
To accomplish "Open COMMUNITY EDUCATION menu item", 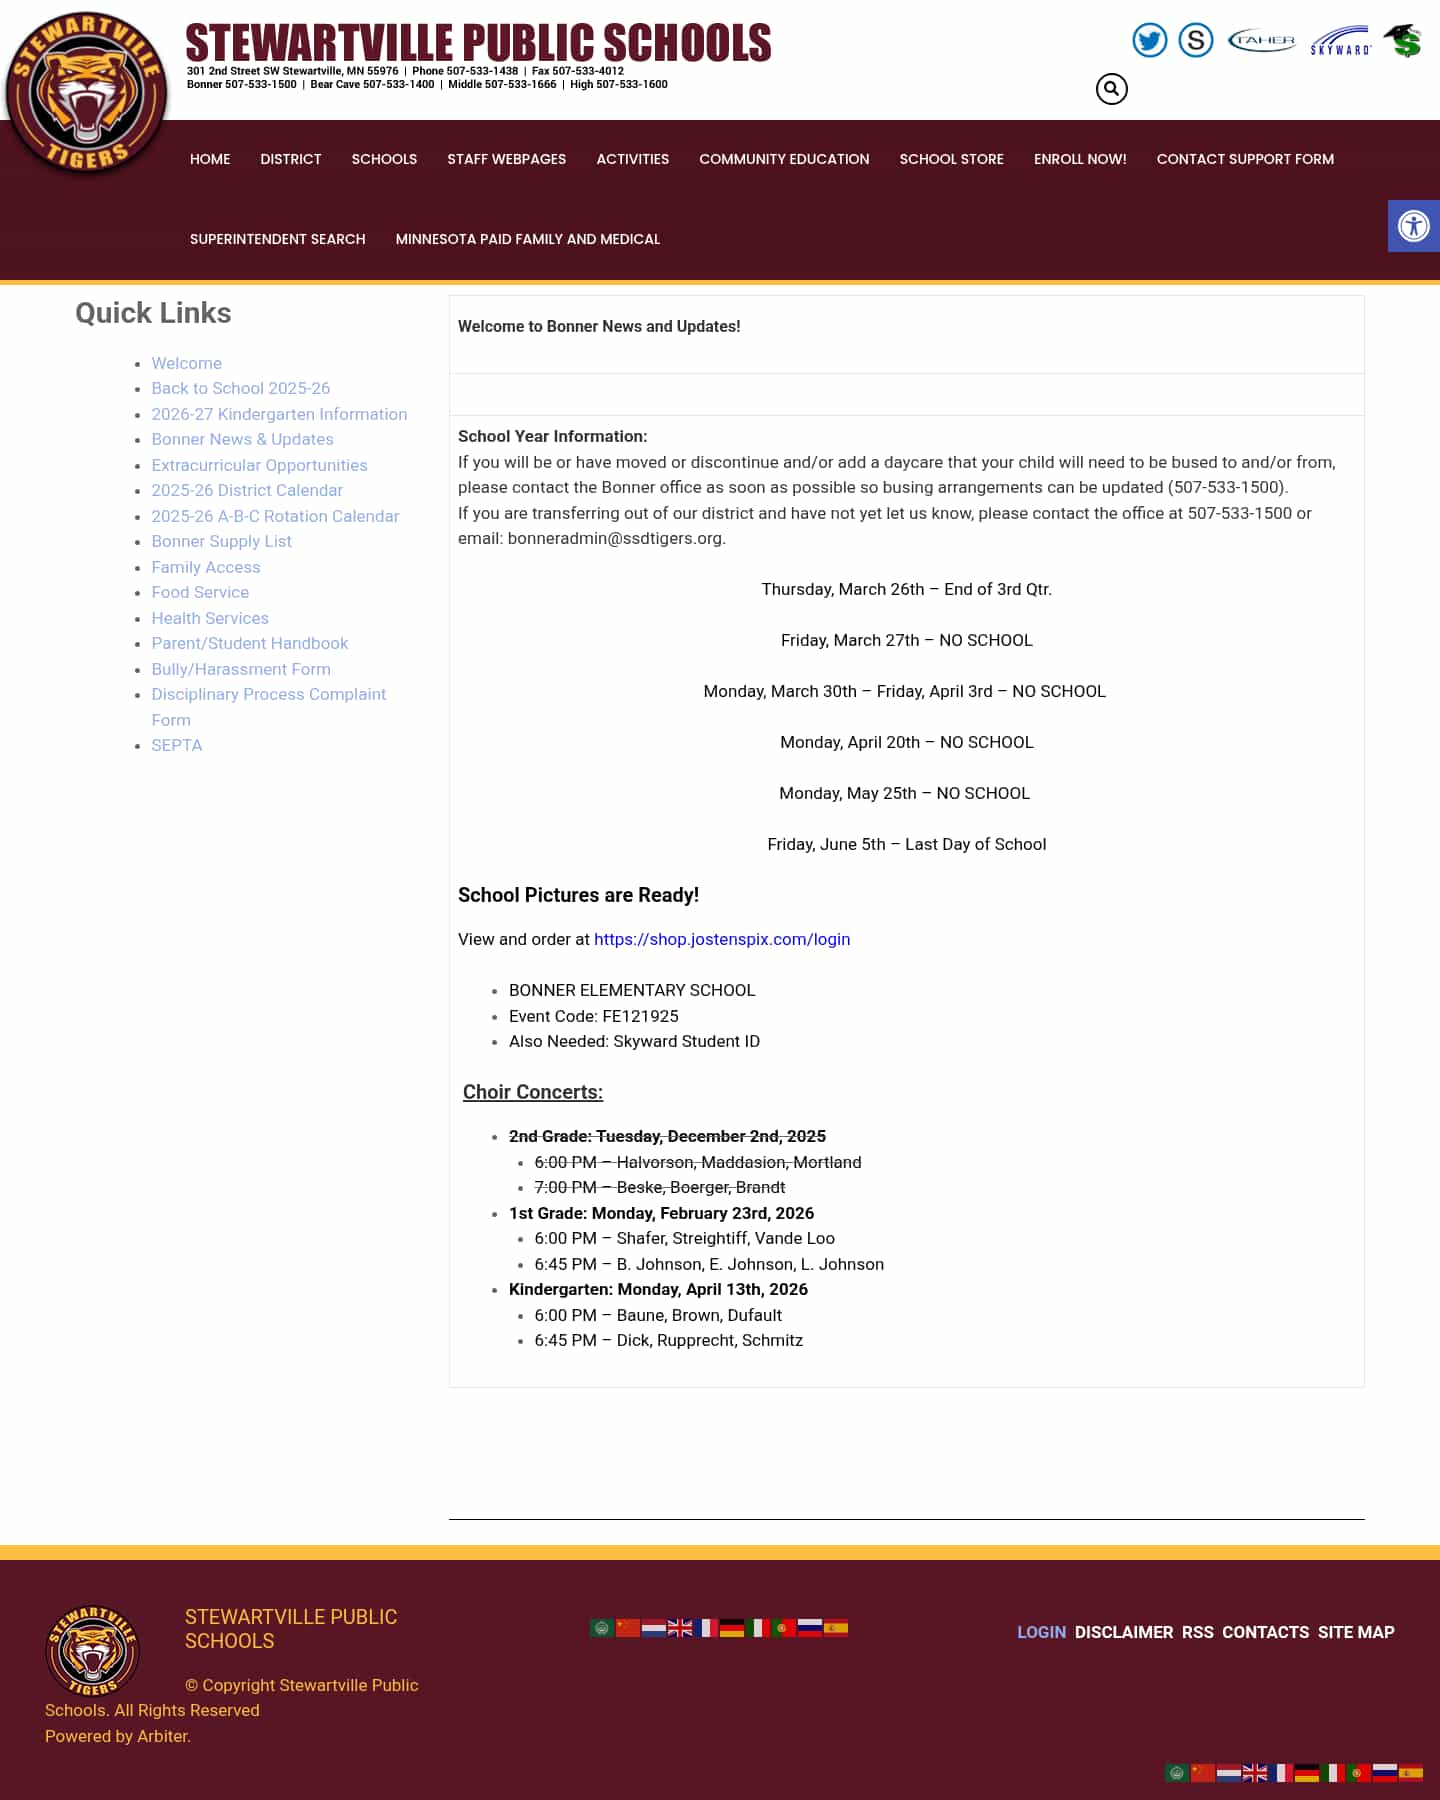I will point(784,159).
